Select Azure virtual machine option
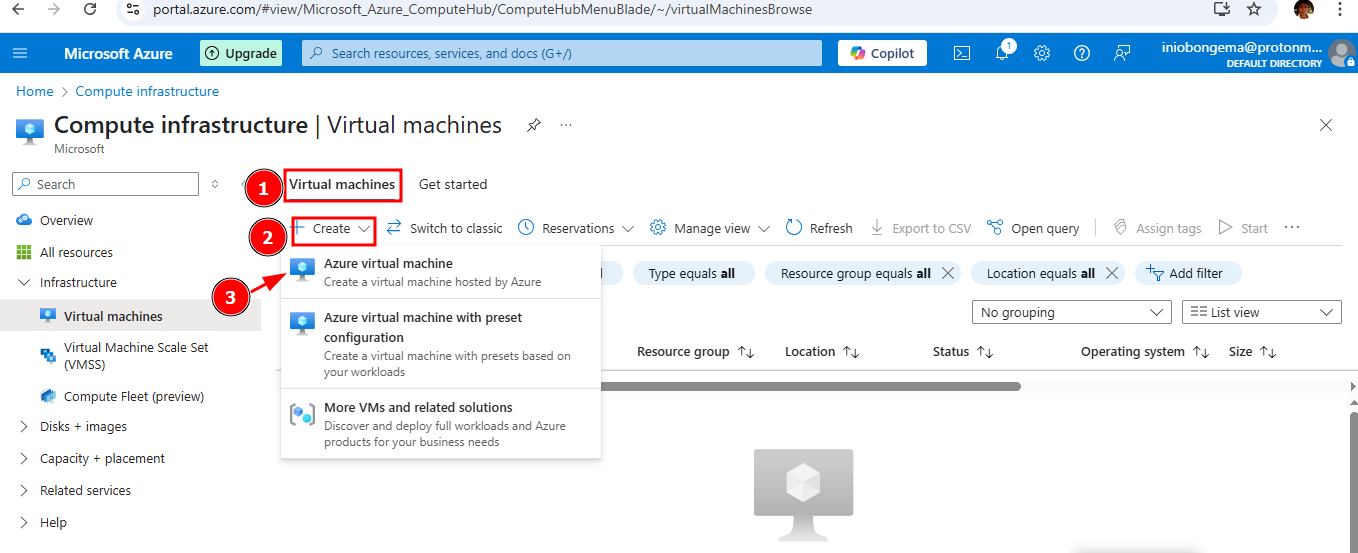The height and width of the screenshot is (553, 1358). click(441, 272)
